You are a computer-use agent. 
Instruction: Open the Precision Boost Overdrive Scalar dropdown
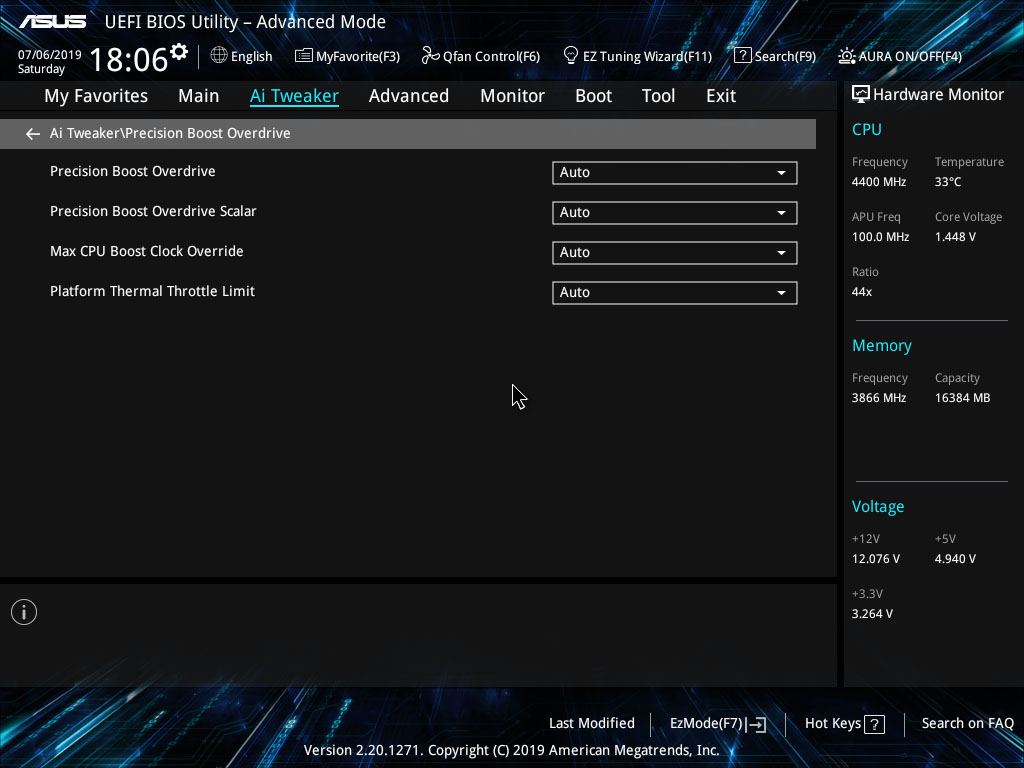point(675,212)
